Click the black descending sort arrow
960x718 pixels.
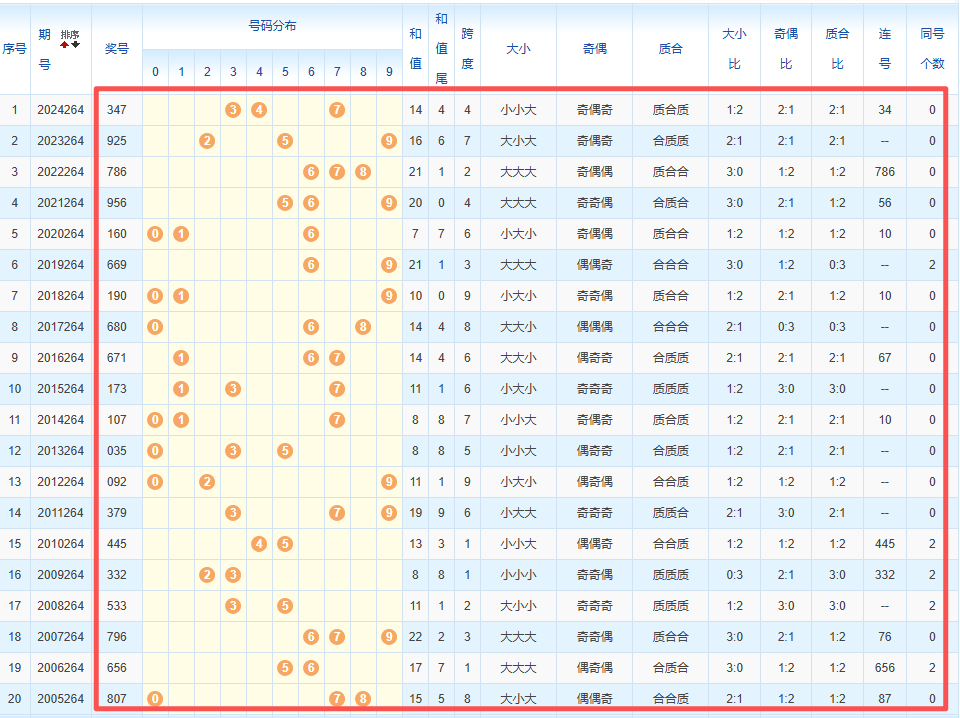click(x=75, y=45)
